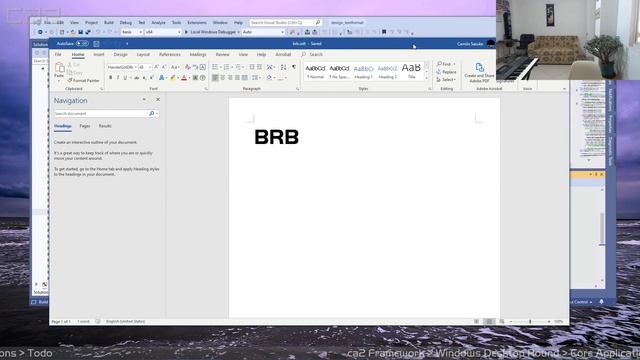Click the Decrease Indent icon
Screen dimensions: 640x360
tap(252, 67)
